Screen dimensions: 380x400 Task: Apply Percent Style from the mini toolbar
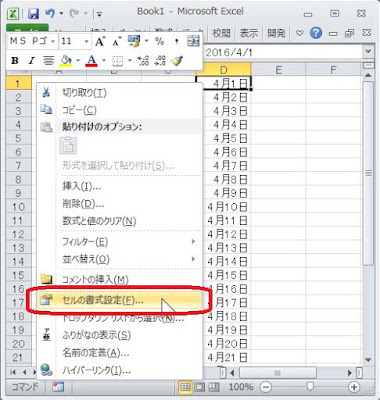pos(159,41)
